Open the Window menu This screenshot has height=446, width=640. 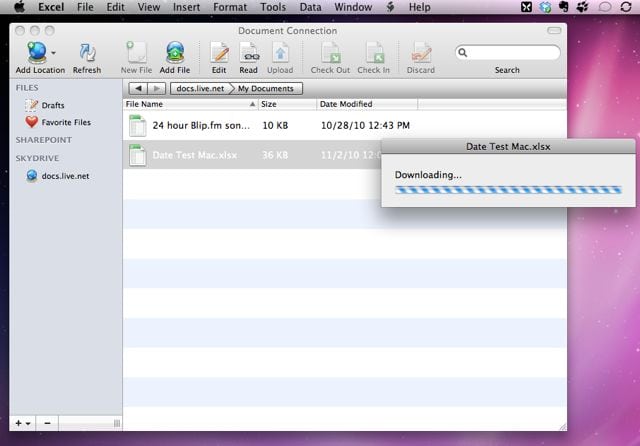click(x=353, y=7)
